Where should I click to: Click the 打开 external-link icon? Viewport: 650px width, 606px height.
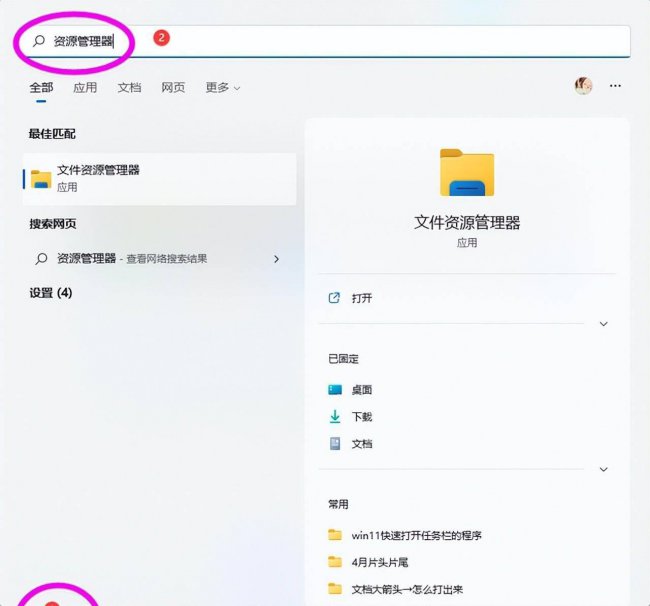coord(334,298)
